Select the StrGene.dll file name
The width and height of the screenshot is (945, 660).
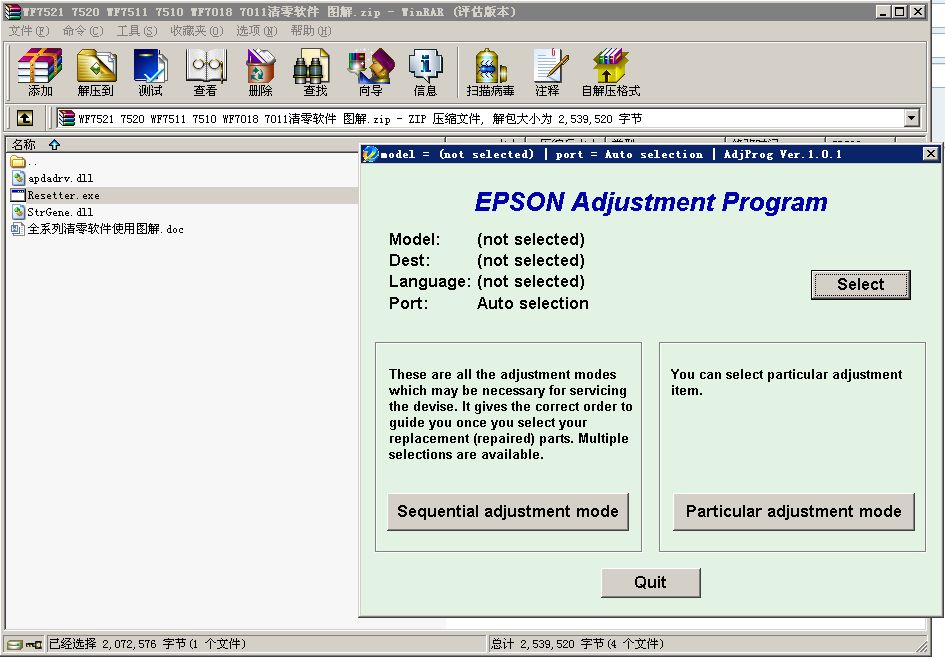click(x=60, y=212)
